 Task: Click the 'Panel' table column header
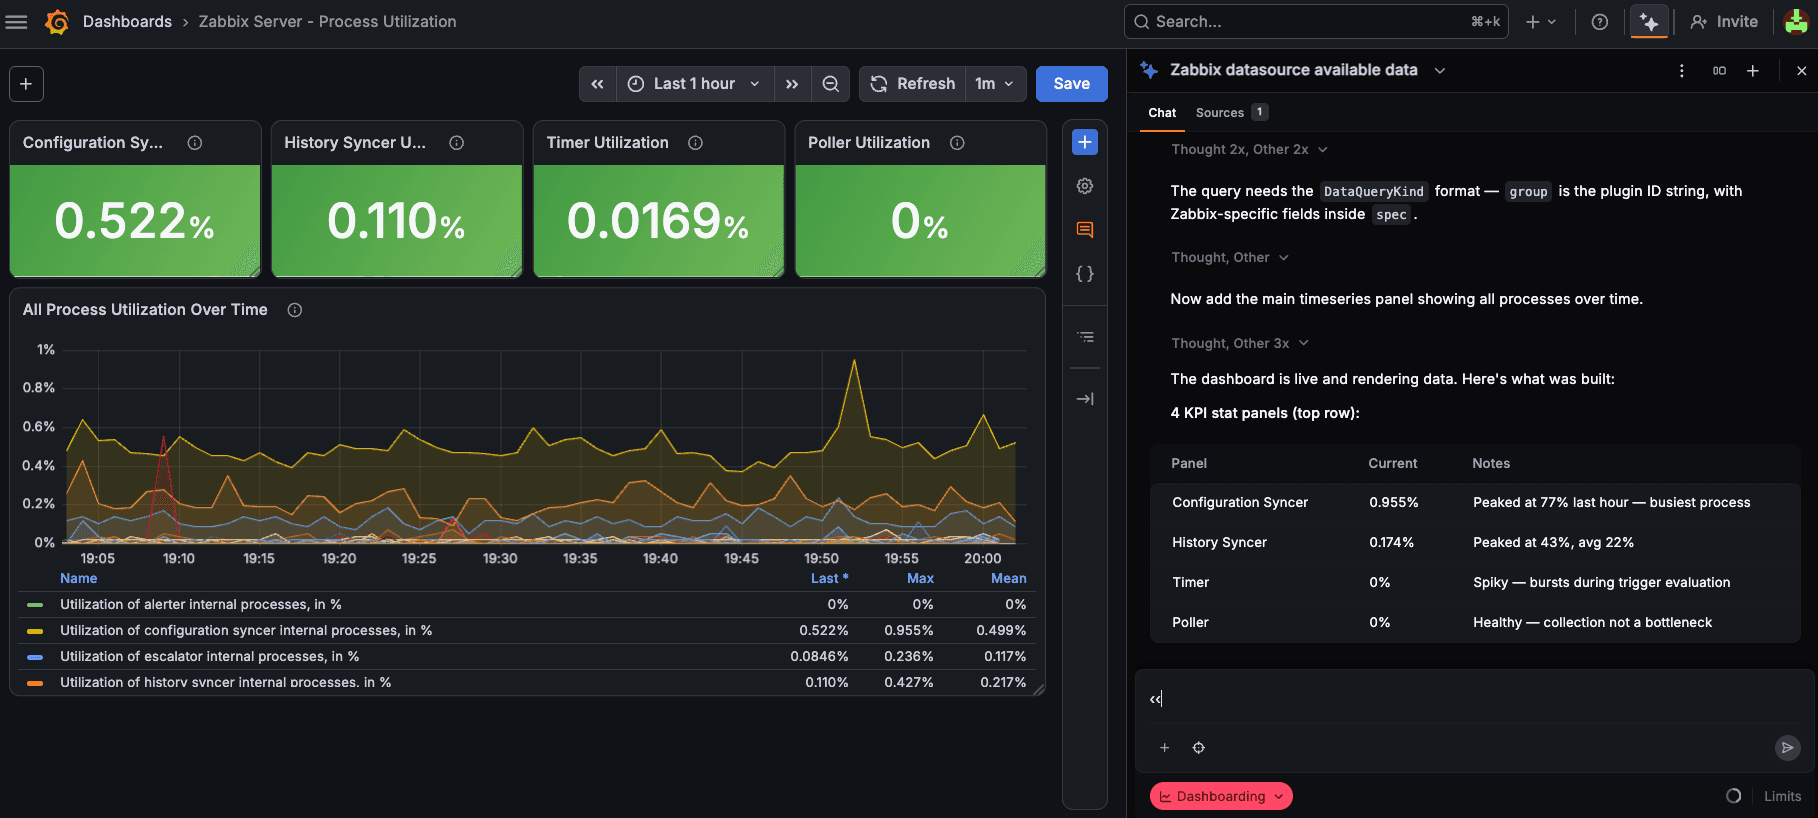[x=1189, y=464]
